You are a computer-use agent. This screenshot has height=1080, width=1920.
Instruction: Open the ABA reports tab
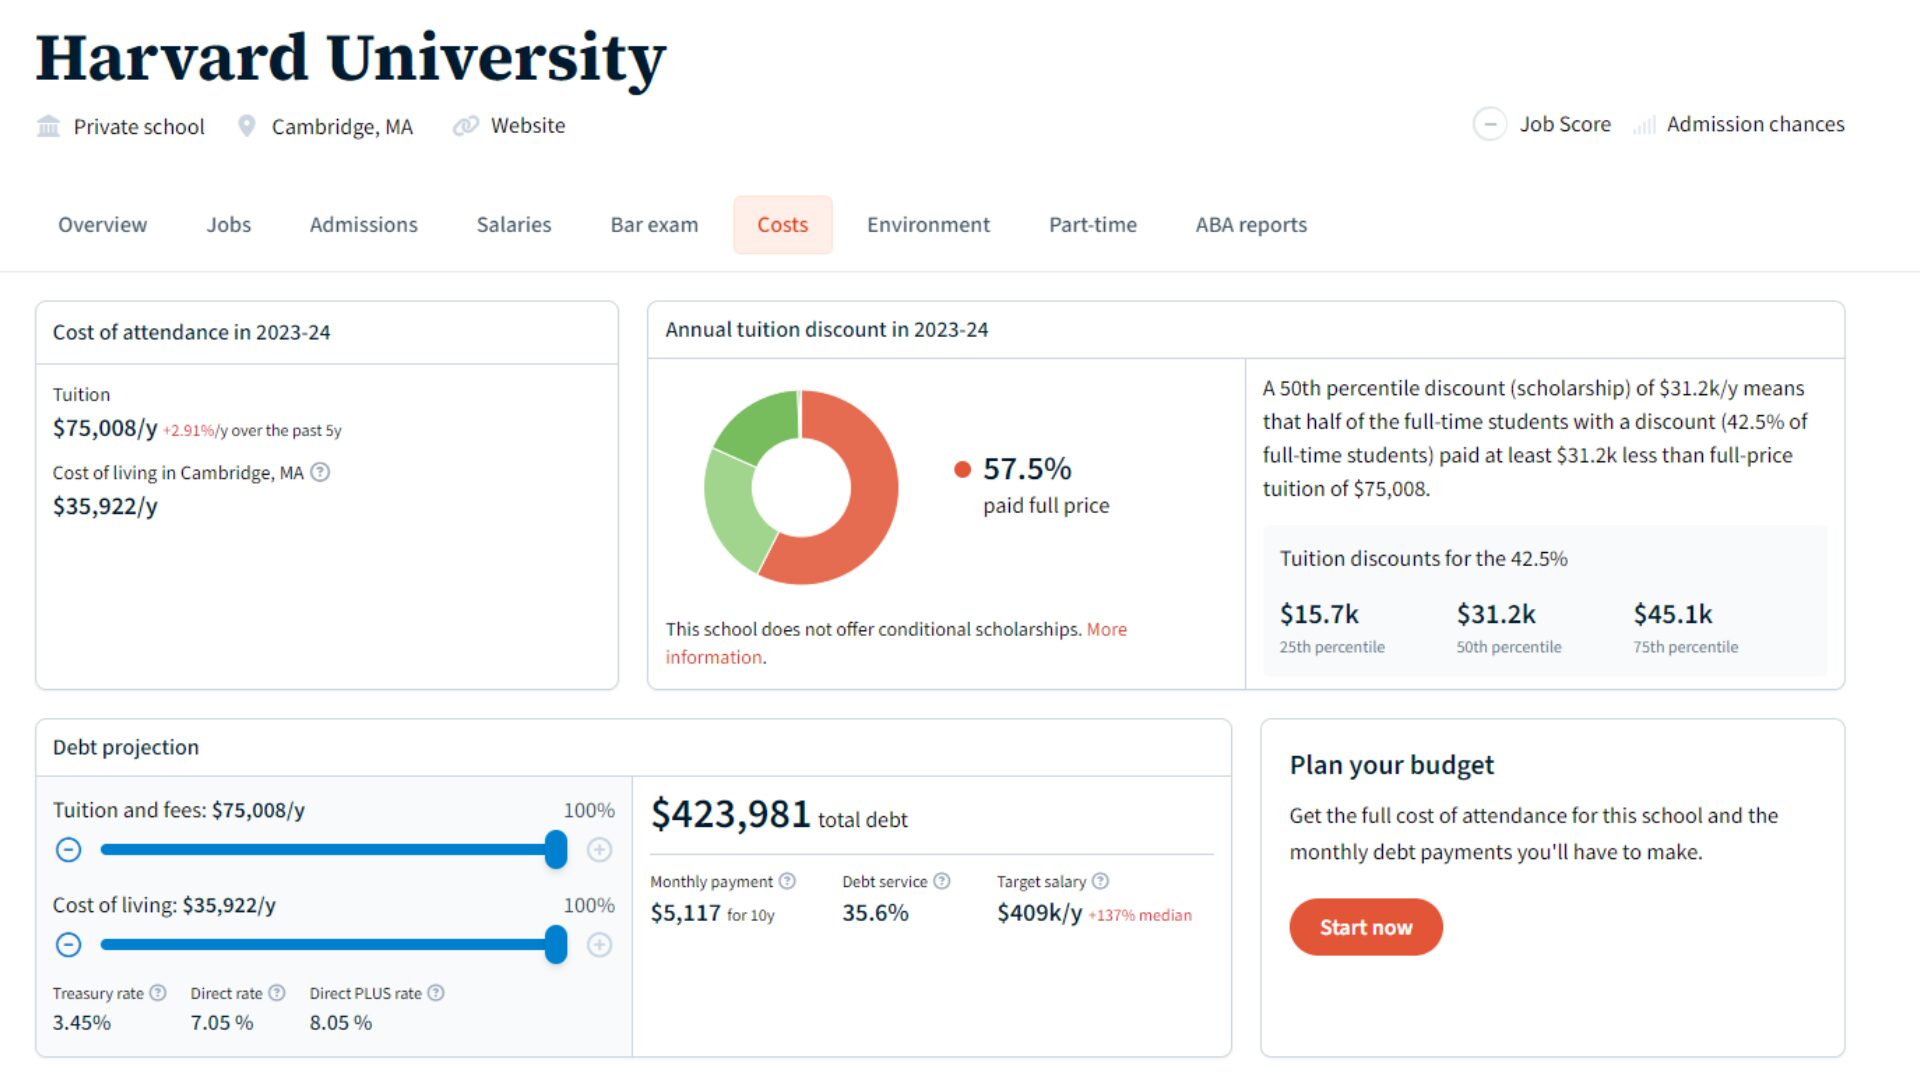tap(1250, 224)
